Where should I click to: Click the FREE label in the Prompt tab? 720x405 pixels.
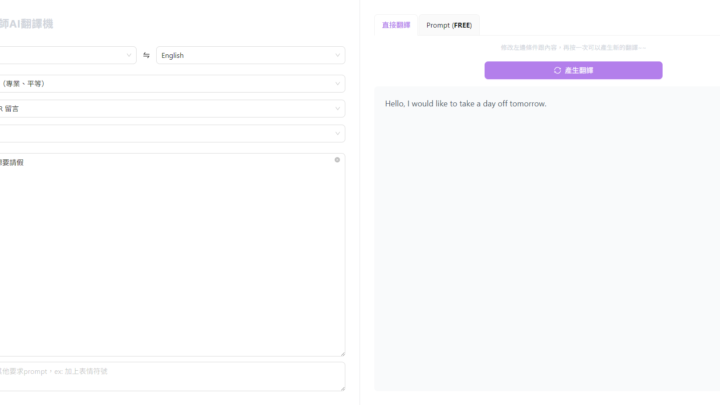point(462,25)
